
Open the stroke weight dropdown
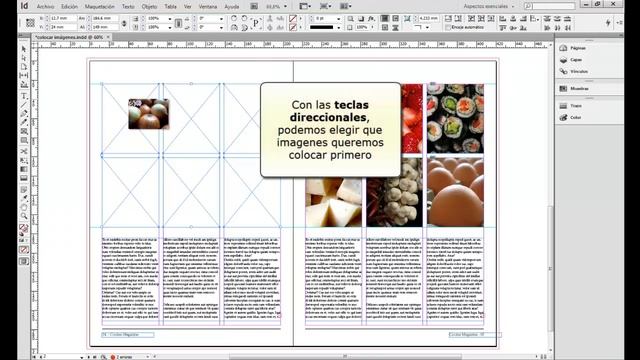tap(338, 19)
